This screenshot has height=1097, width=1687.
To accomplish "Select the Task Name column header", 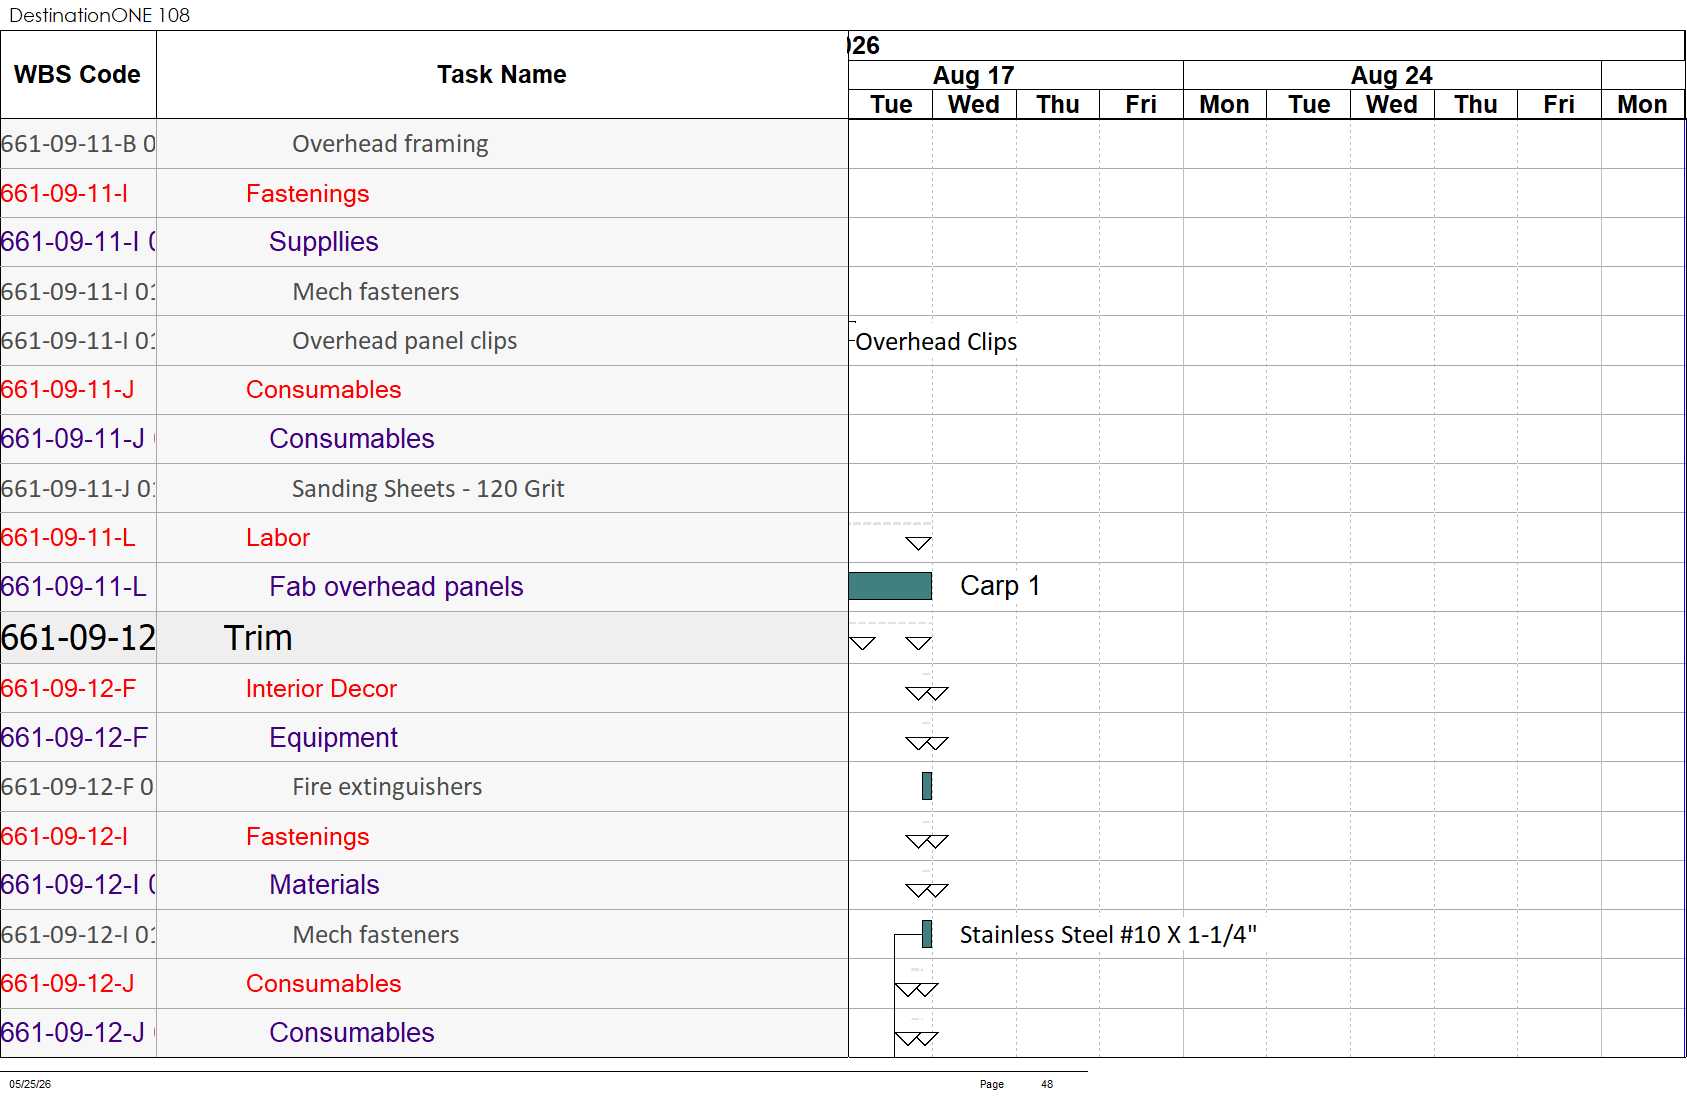I will coord(502,75).
